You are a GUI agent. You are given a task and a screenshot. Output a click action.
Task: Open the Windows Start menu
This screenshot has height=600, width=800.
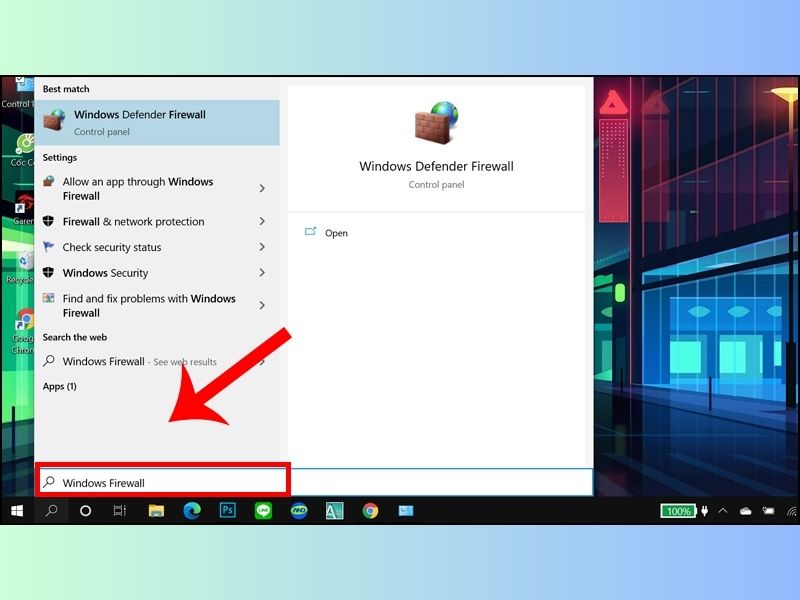(x=17, y=511)
